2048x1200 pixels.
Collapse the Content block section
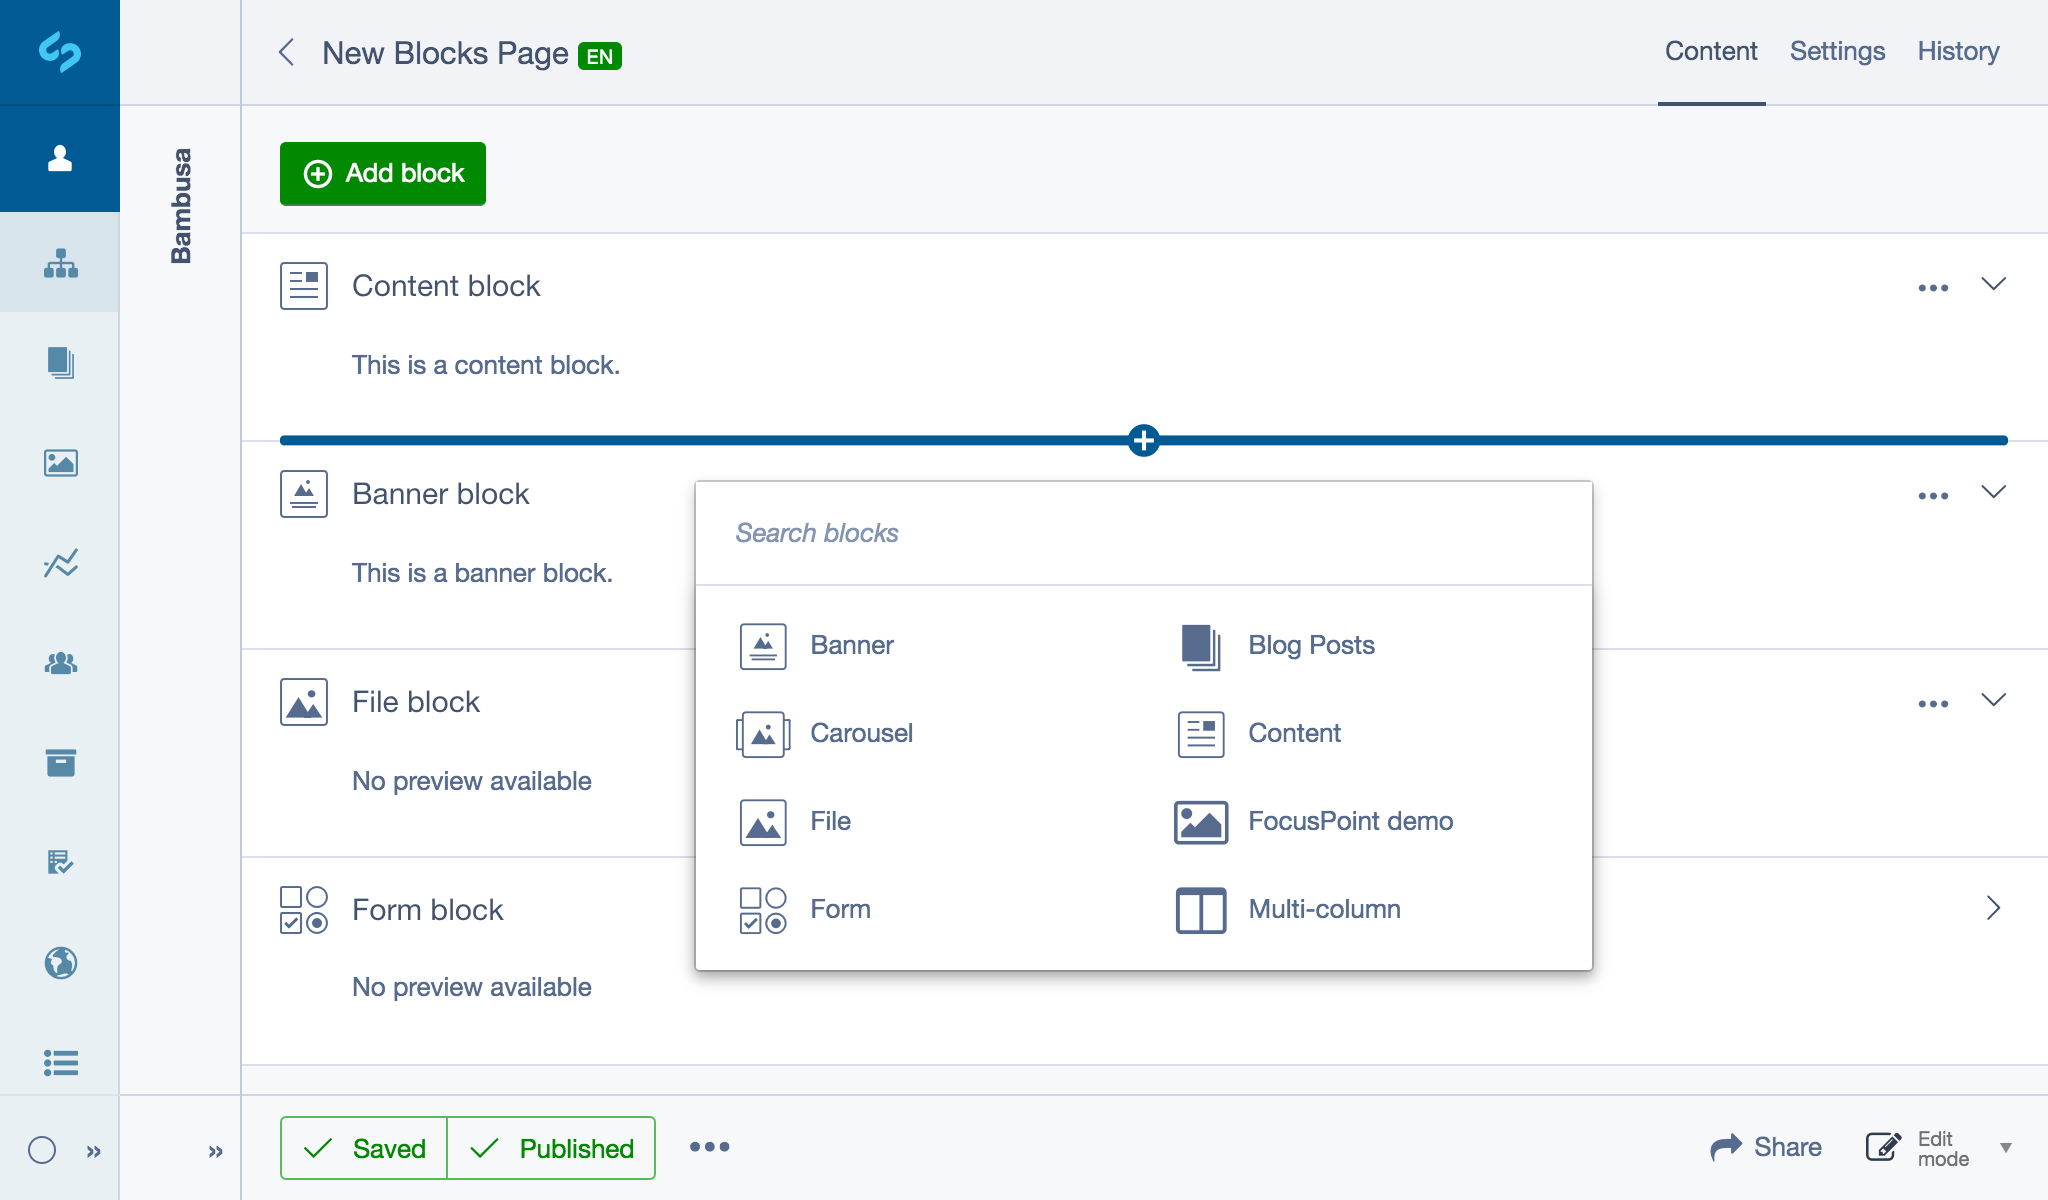click(x=1992, y=286)
